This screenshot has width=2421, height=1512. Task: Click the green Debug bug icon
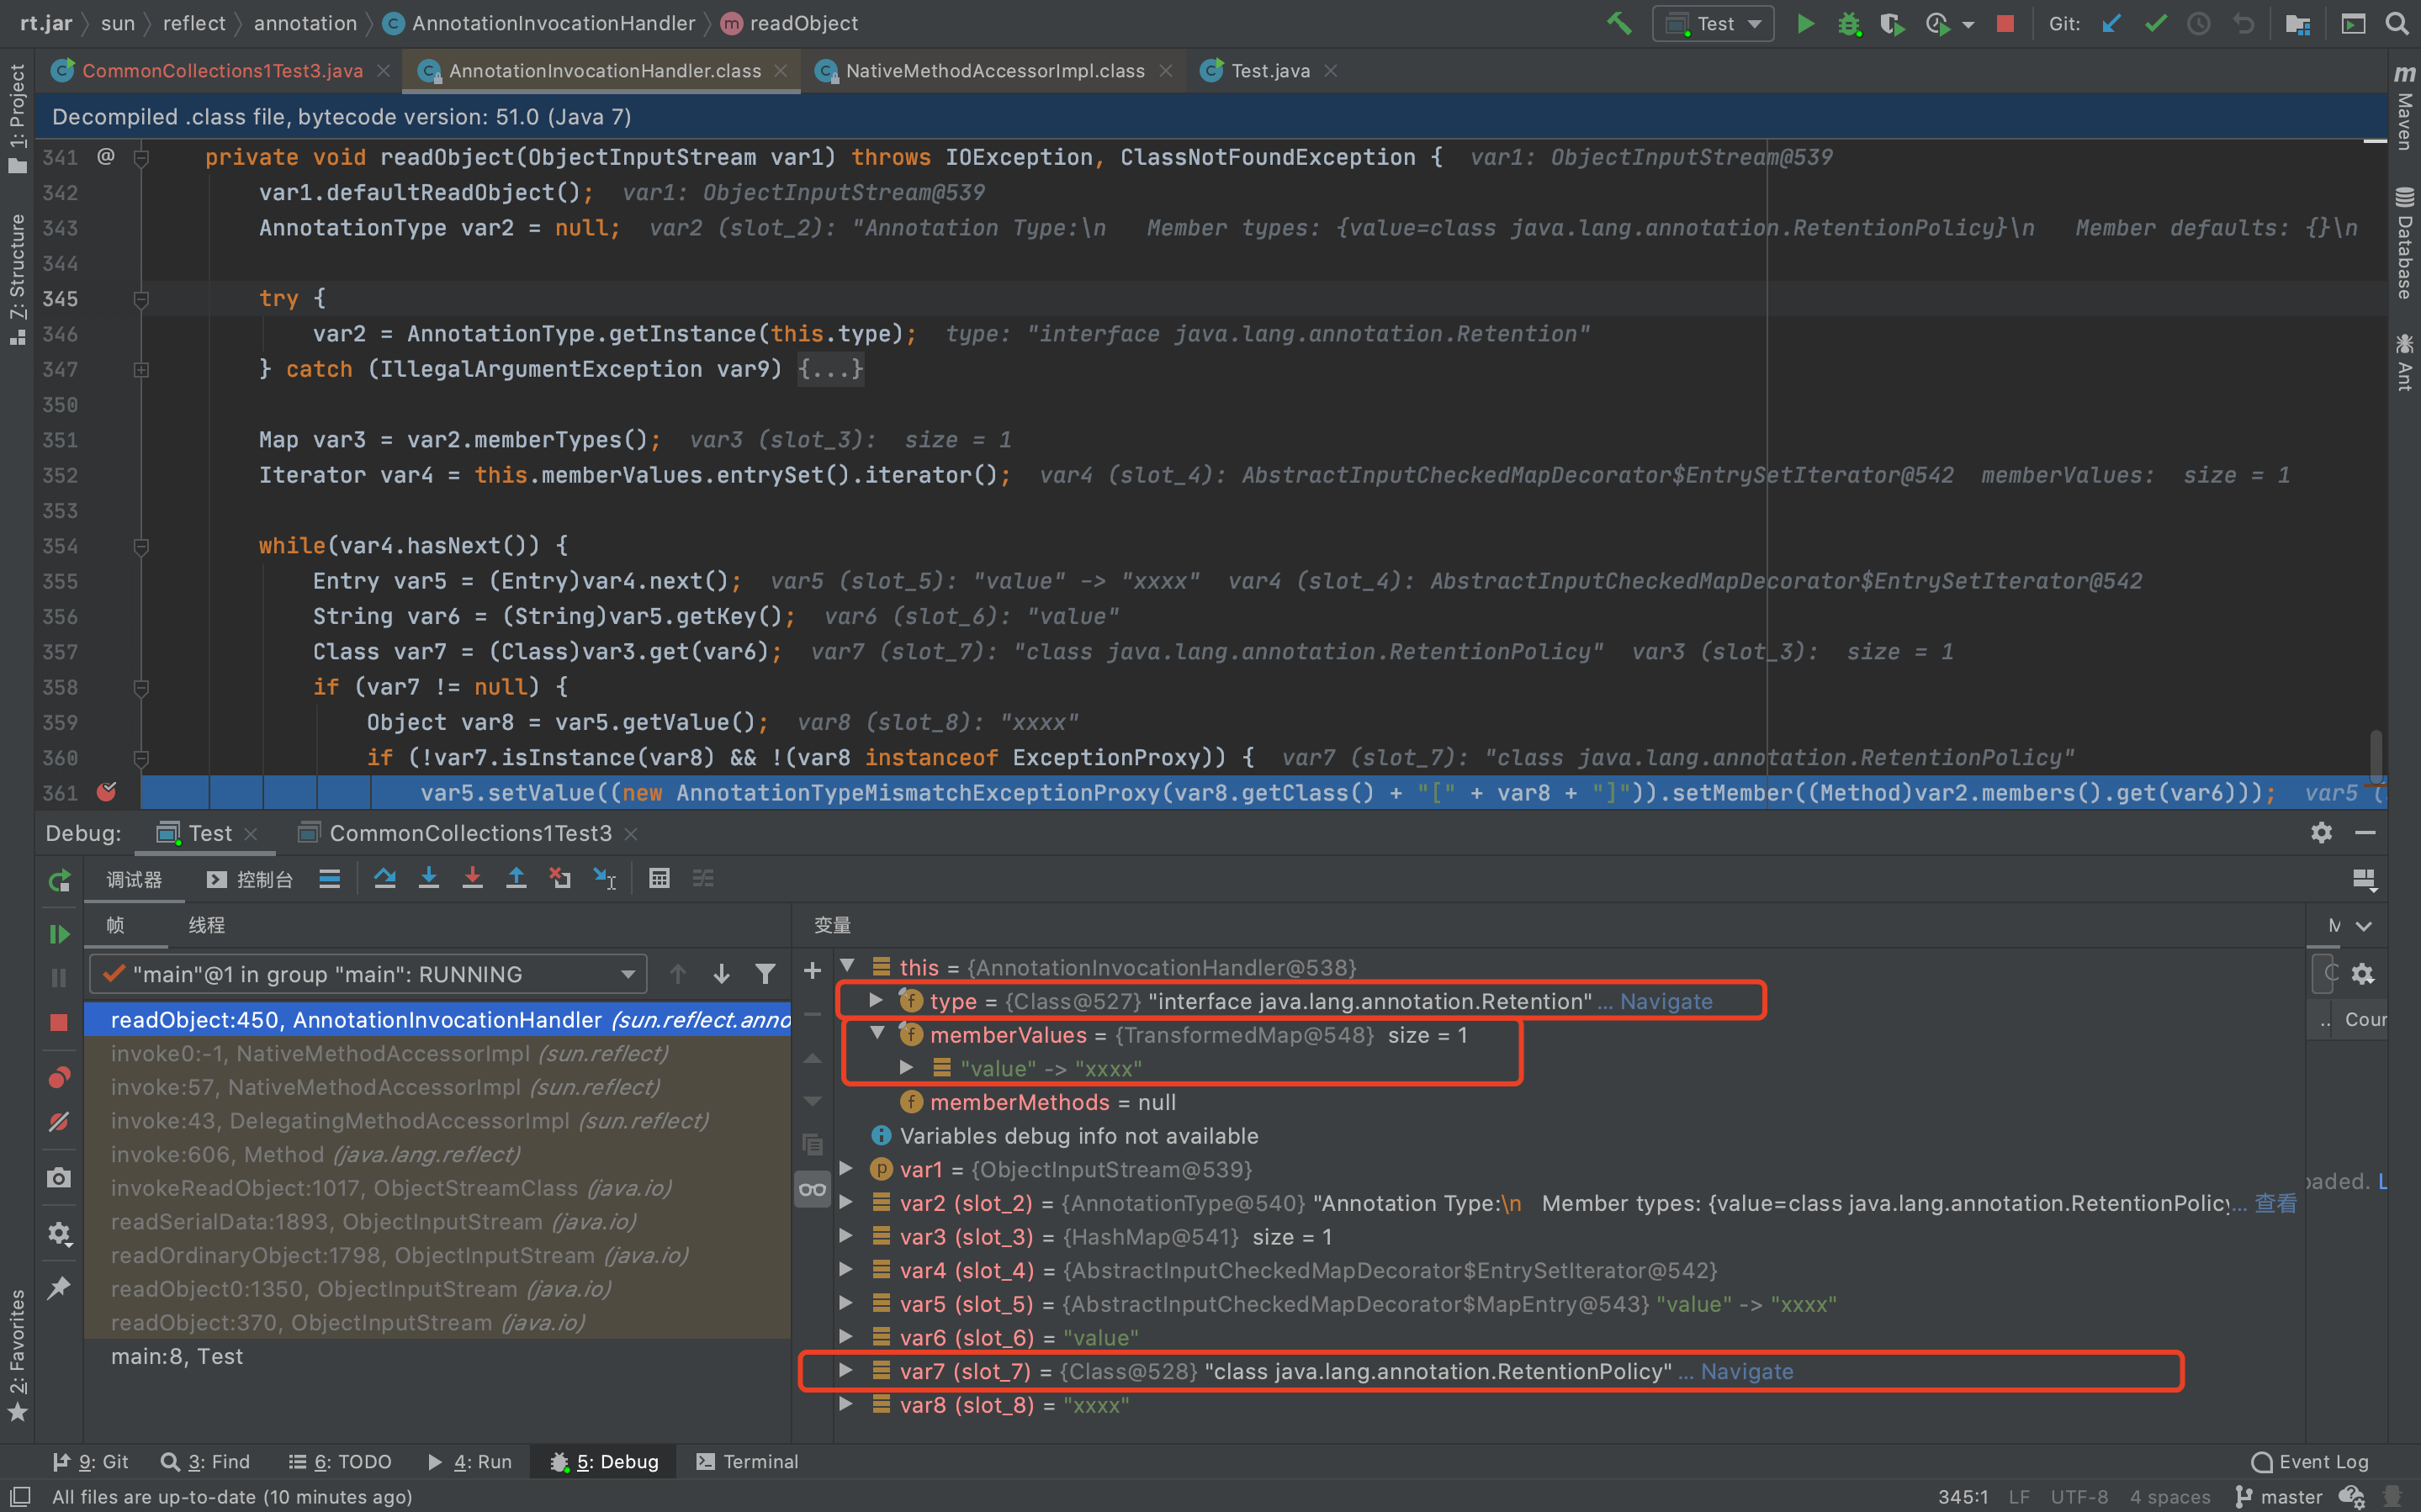[1848, 23]
